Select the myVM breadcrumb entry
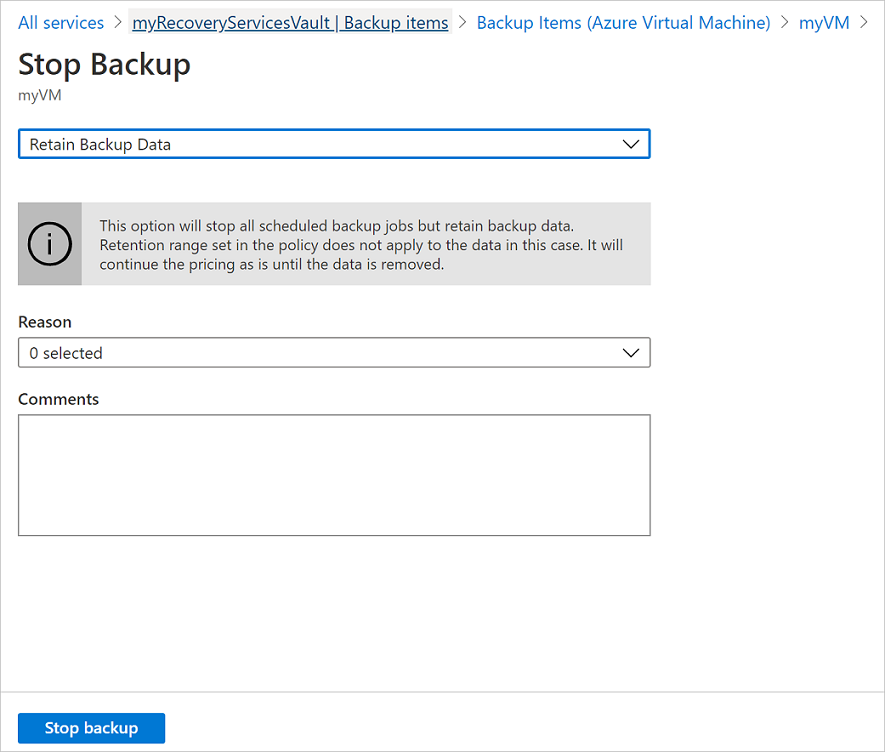The height and width of the screenshot is (752, 885). 824,22
